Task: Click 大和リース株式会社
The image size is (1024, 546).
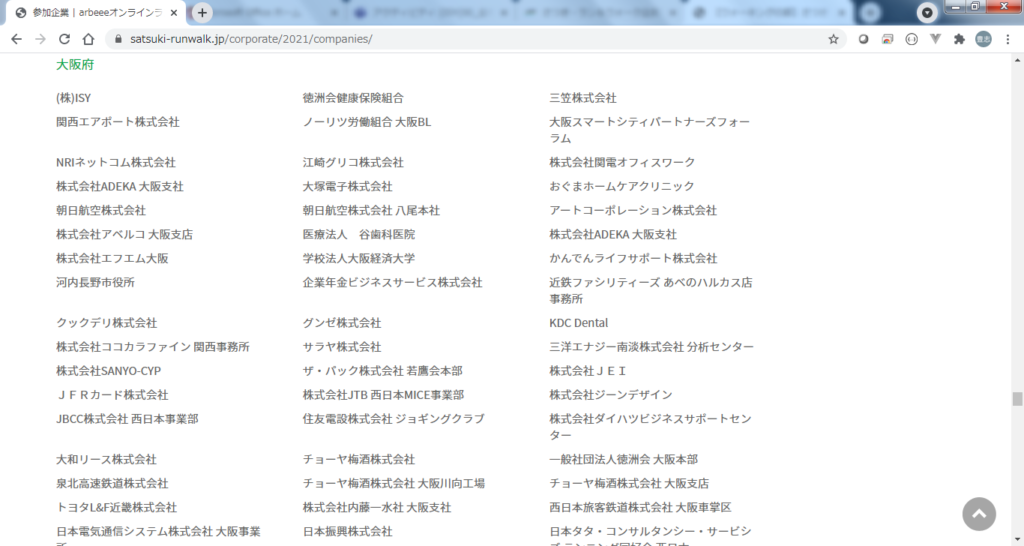Action: 106,460
